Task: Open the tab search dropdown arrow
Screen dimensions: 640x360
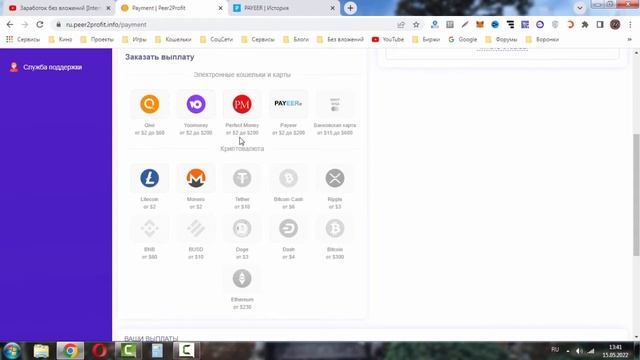Action: click(x=580, y=8)
